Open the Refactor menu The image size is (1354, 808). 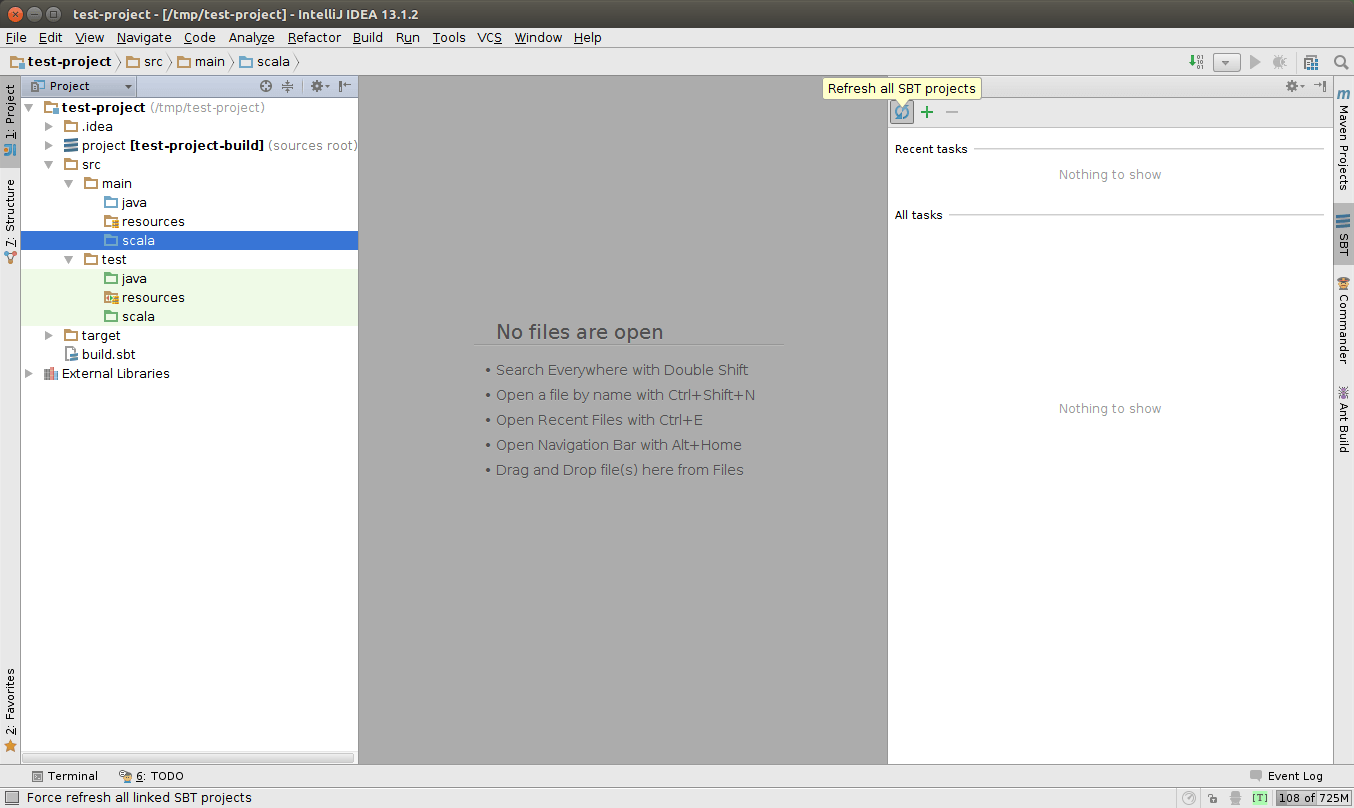[314, 37]
